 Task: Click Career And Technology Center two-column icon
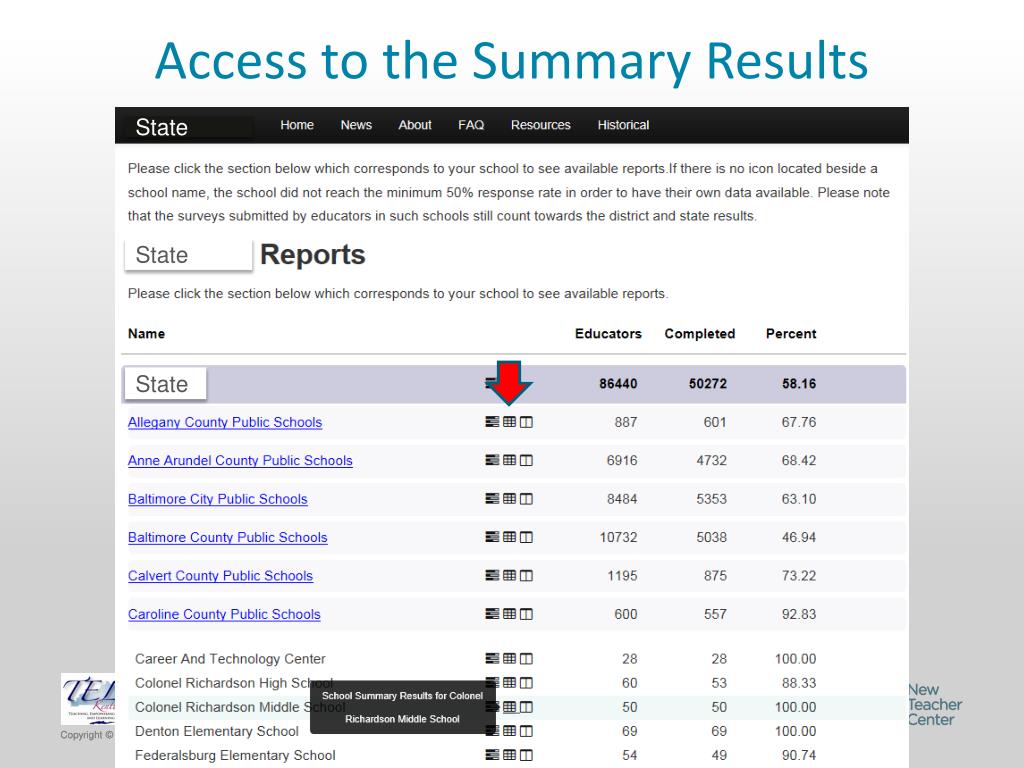526,659
